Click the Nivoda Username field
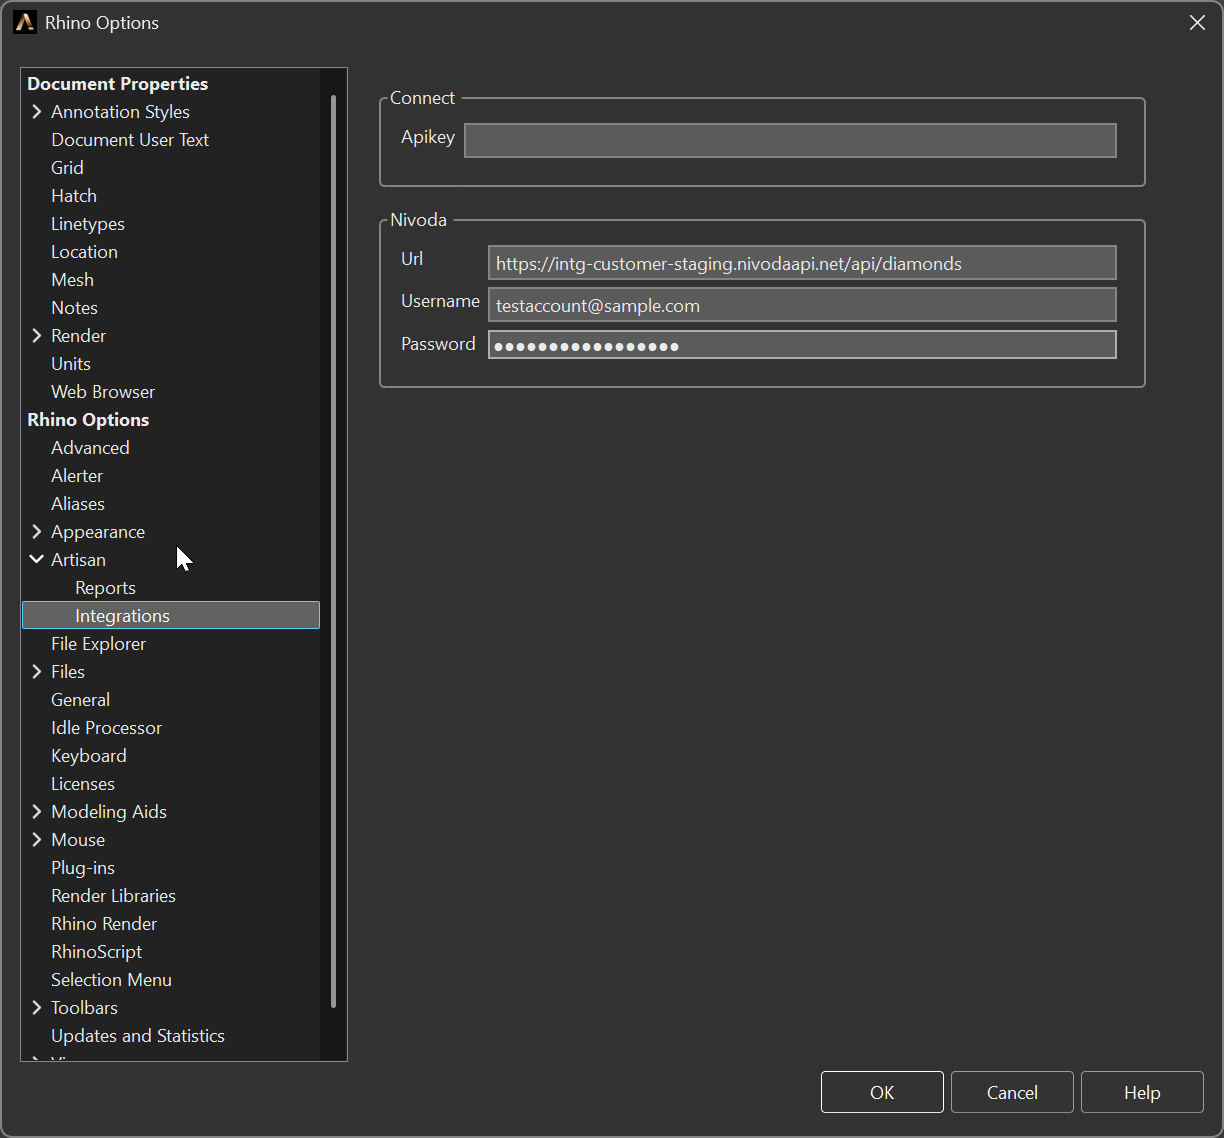 click(x=802, y=305)
